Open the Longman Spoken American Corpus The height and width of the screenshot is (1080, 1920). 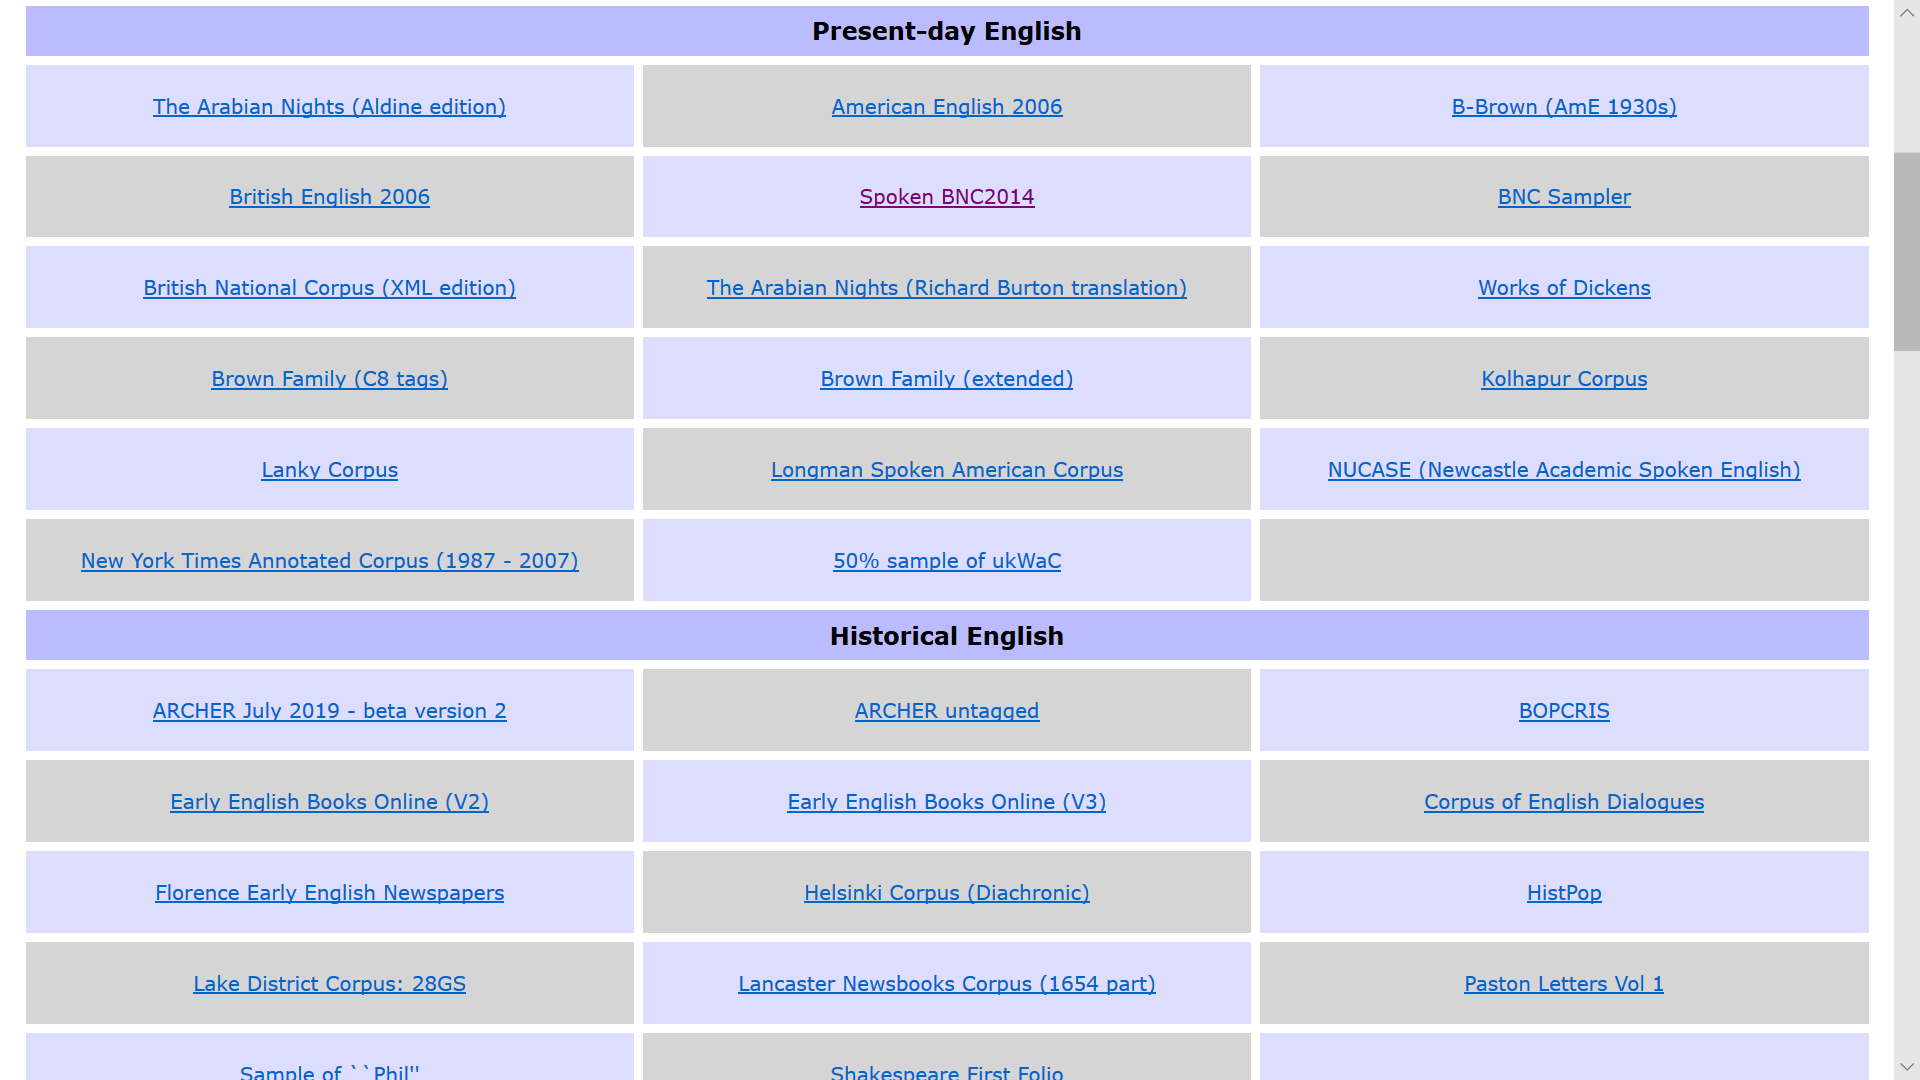[x=946, y=470]
